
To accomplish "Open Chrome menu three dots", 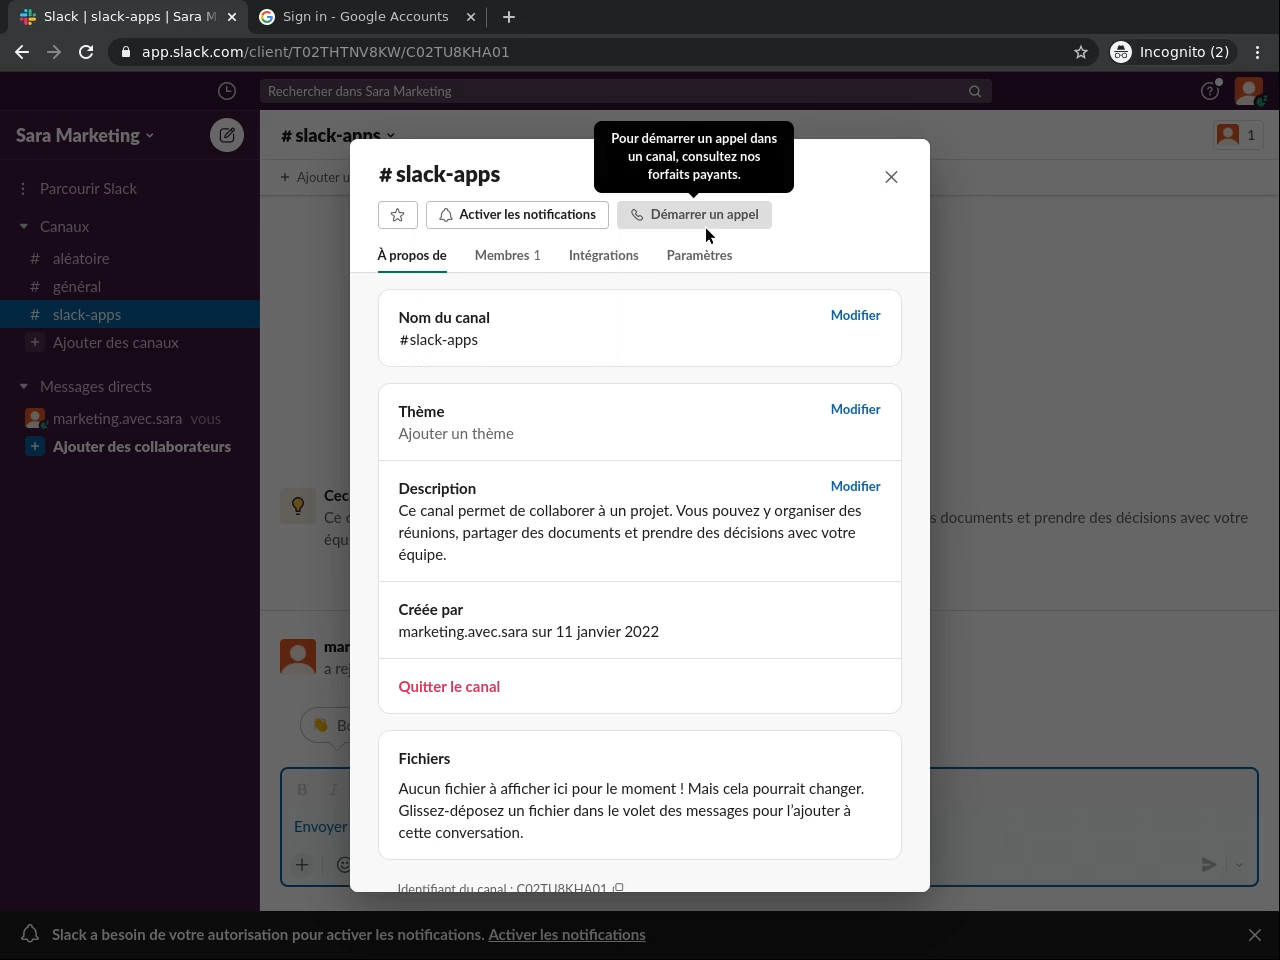I will tap(1258, 52).
